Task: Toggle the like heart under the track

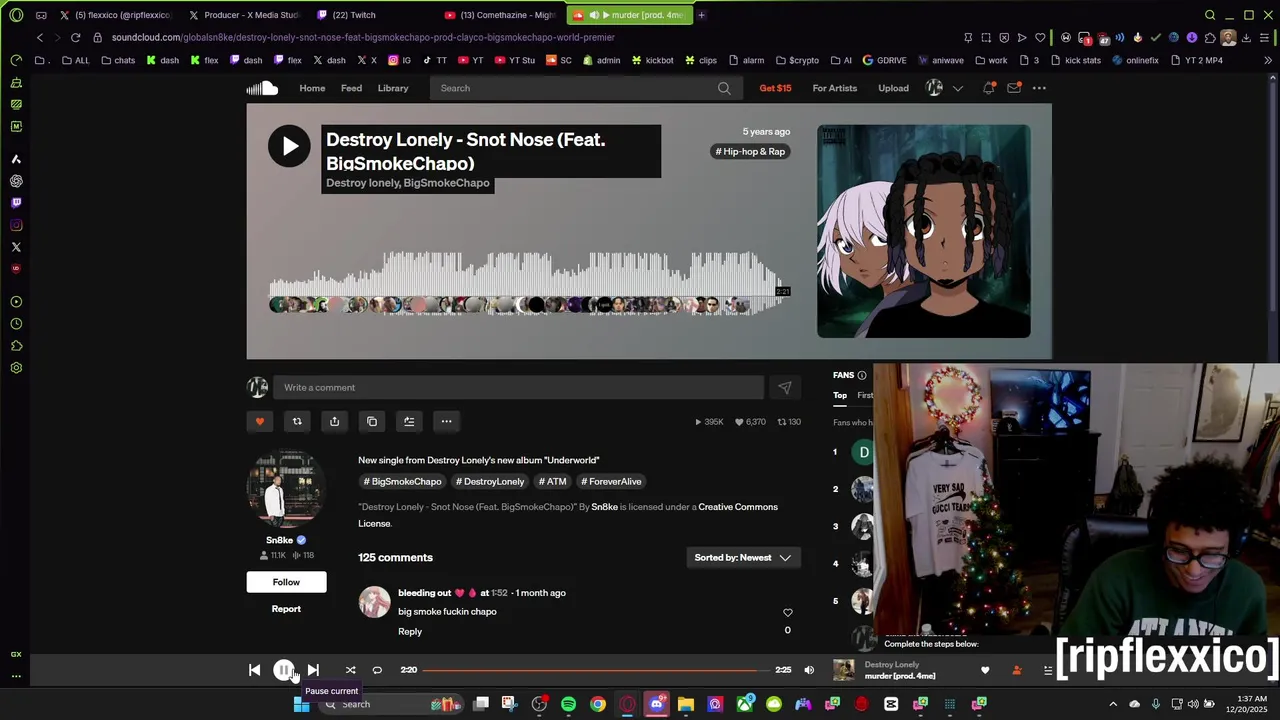Action: click(x=260, y=422)
